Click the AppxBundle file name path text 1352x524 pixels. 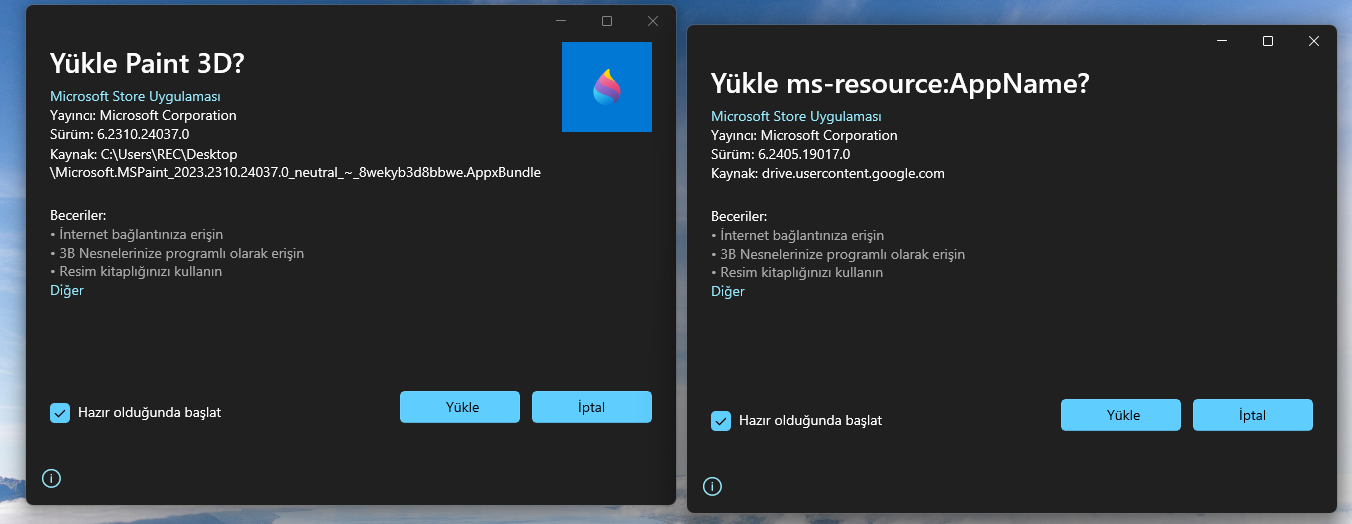click(x=296, y=172)
